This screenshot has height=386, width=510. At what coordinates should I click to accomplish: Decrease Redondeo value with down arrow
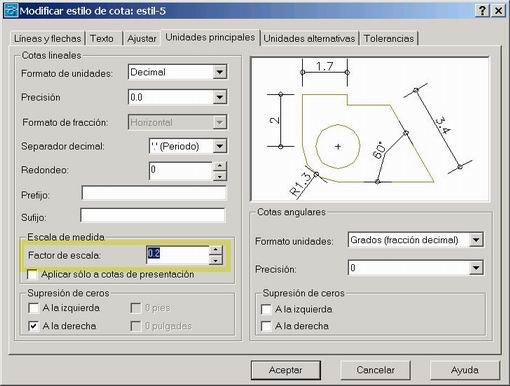(x=219, y=176)
